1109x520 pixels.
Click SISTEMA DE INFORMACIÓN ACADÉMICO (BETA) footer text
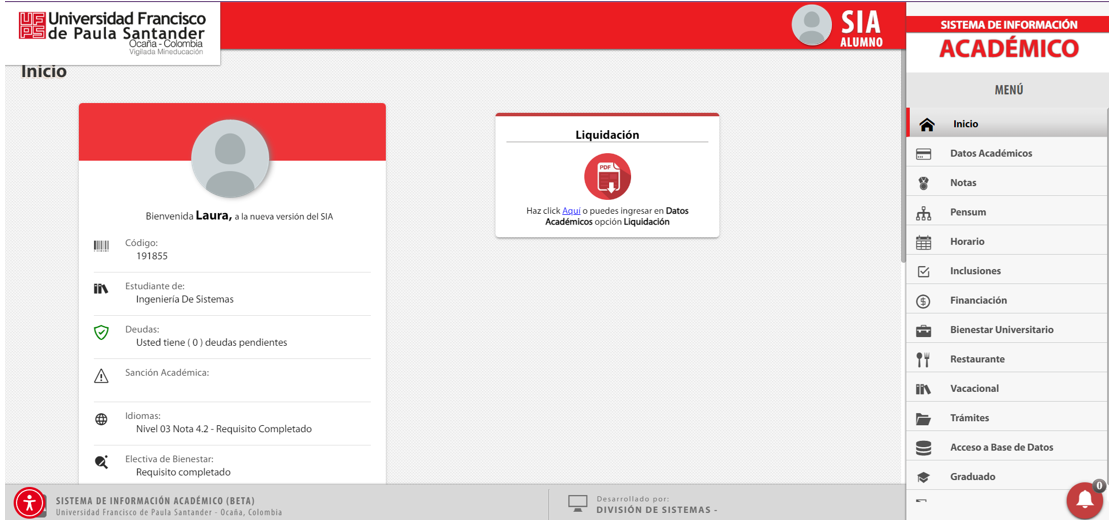click(x=155, y=501)
